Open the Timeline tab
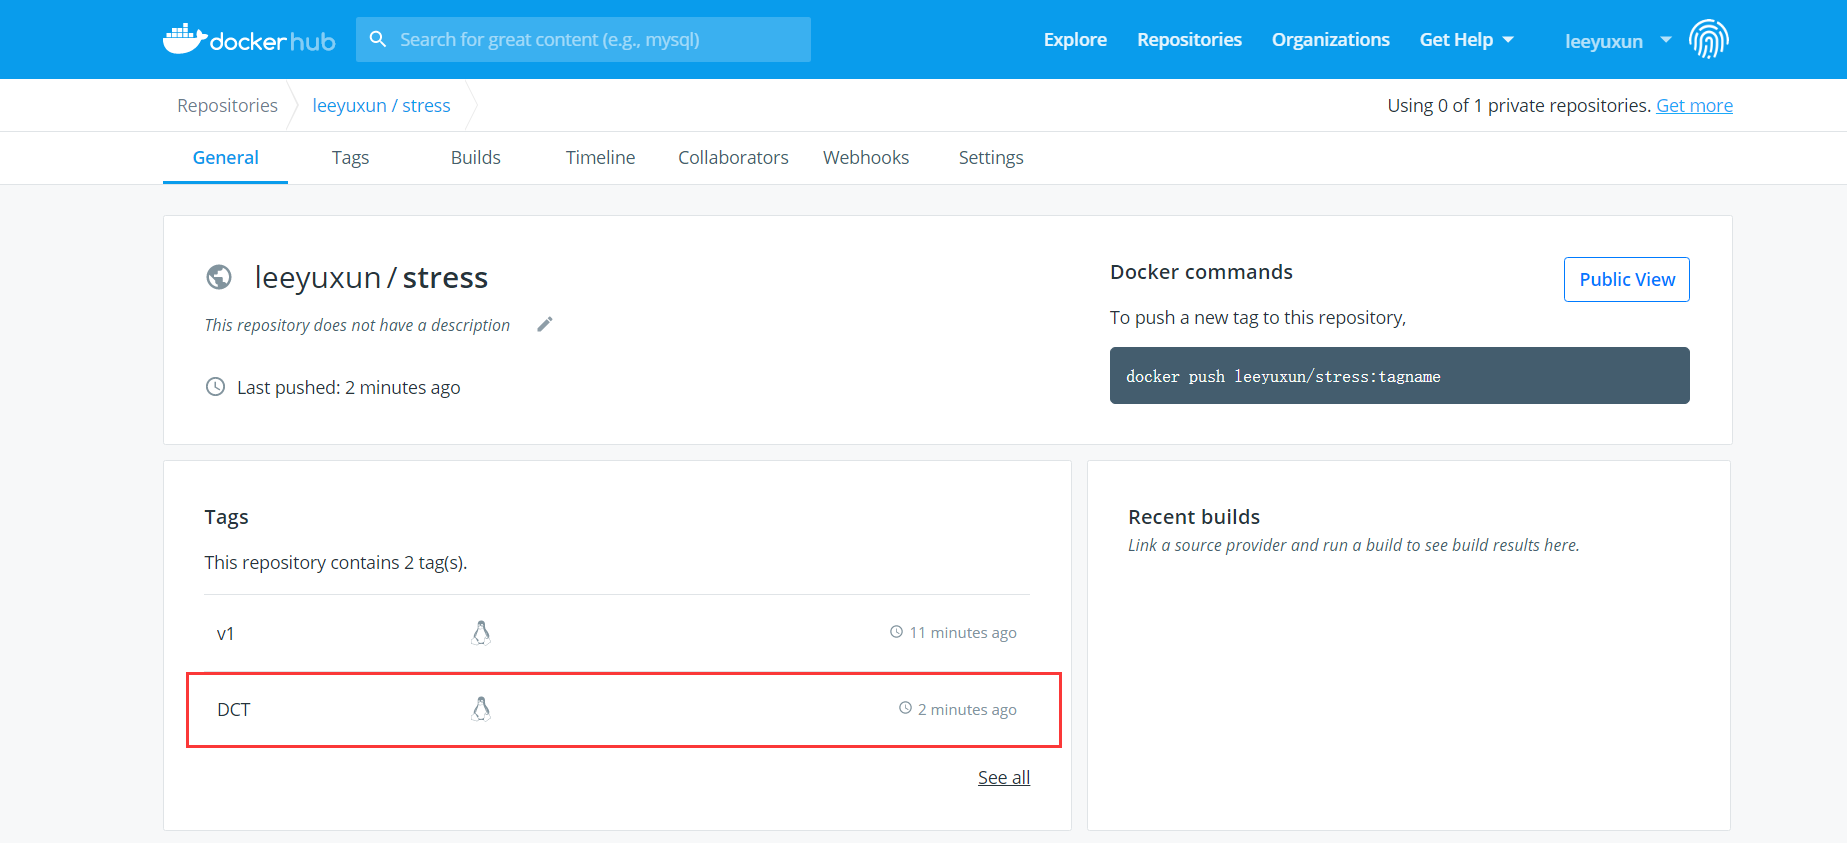The height and width of the screenshot is (843, 1847). click(601, 158)
